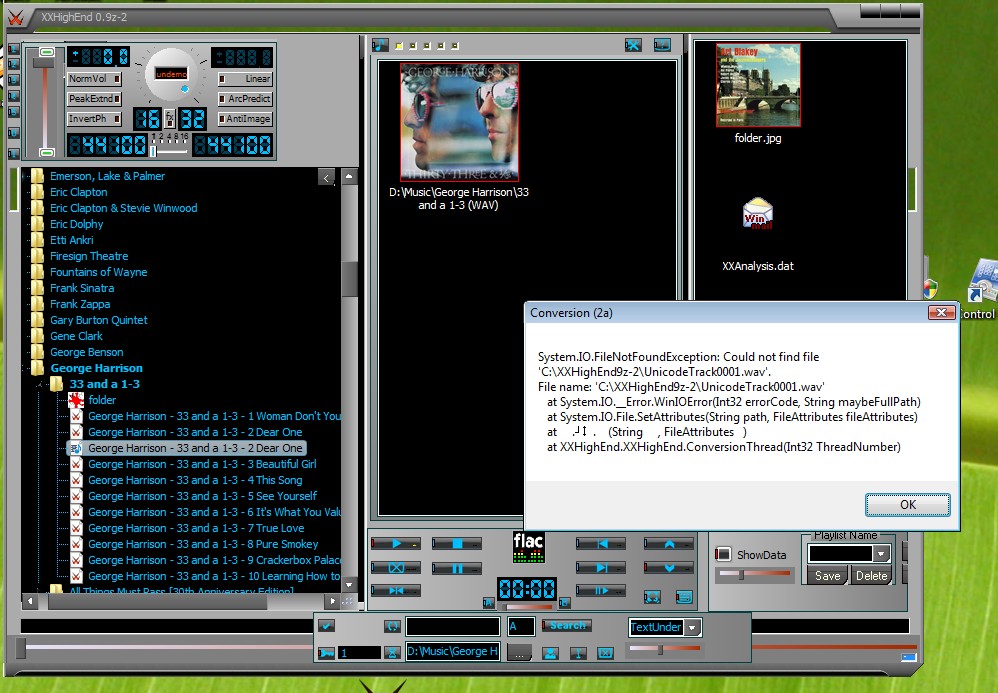This screenshot has width=998, height=693.
Task: Click the down chevron transport button
Action: [x=668, y=568]
